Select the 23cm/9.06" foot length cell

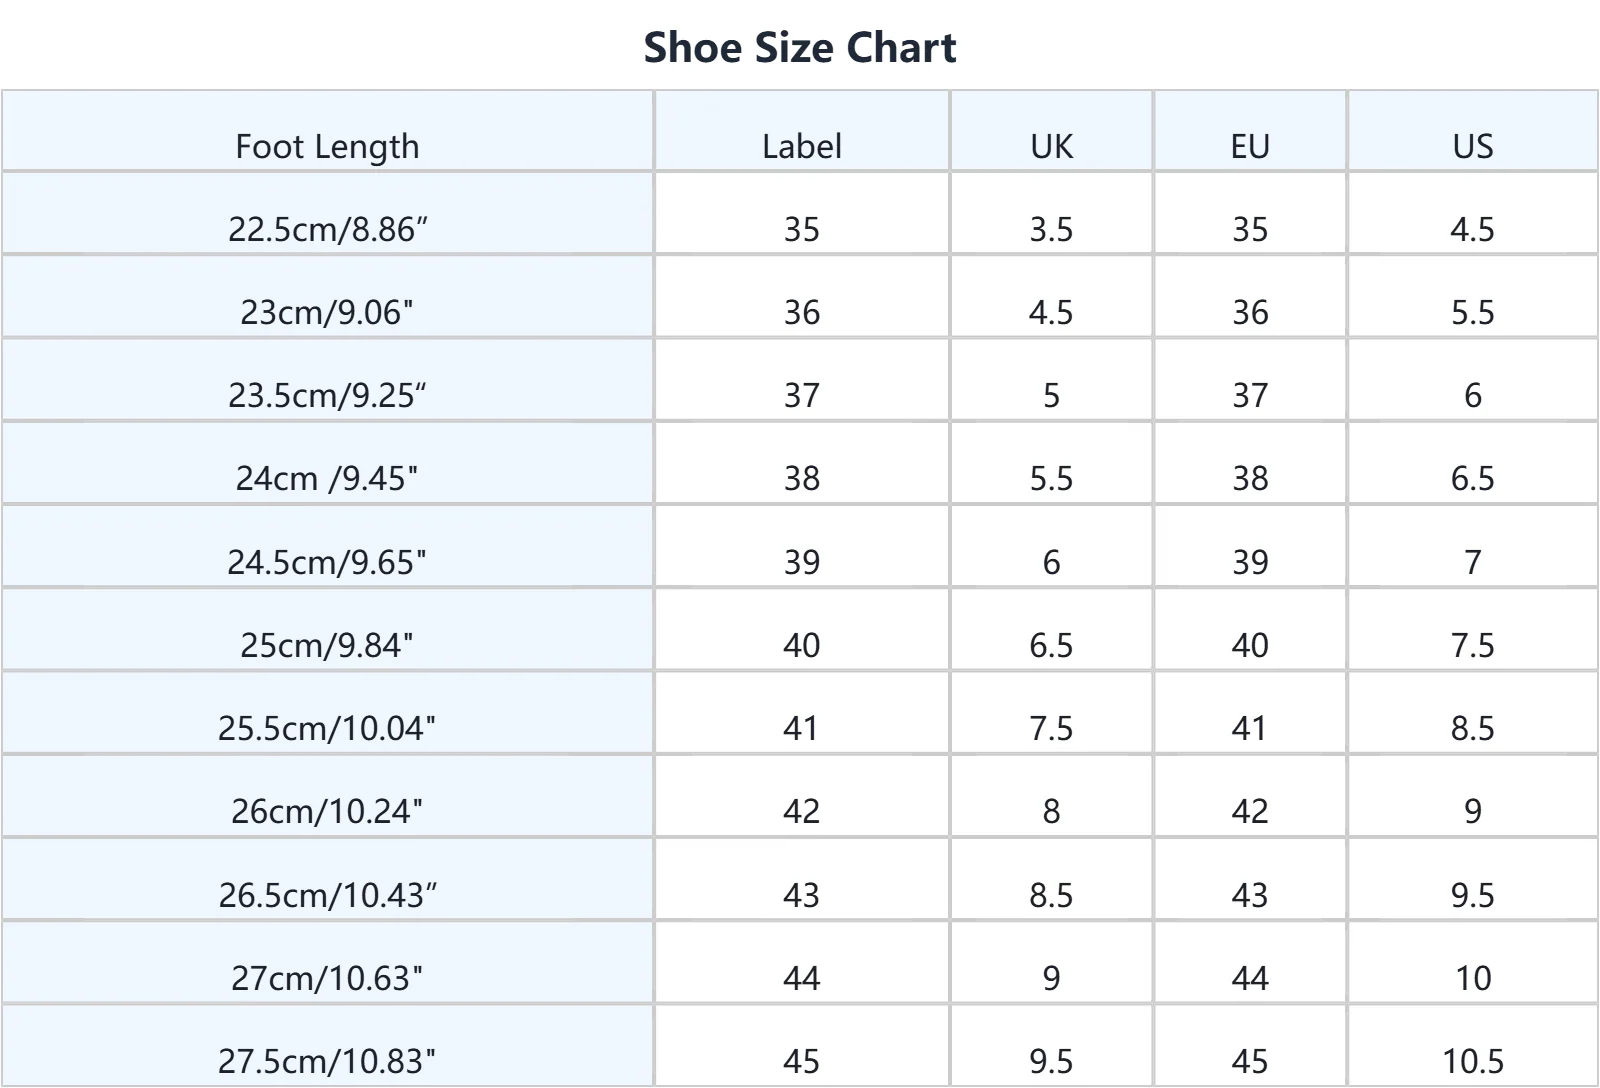point(327,312)
